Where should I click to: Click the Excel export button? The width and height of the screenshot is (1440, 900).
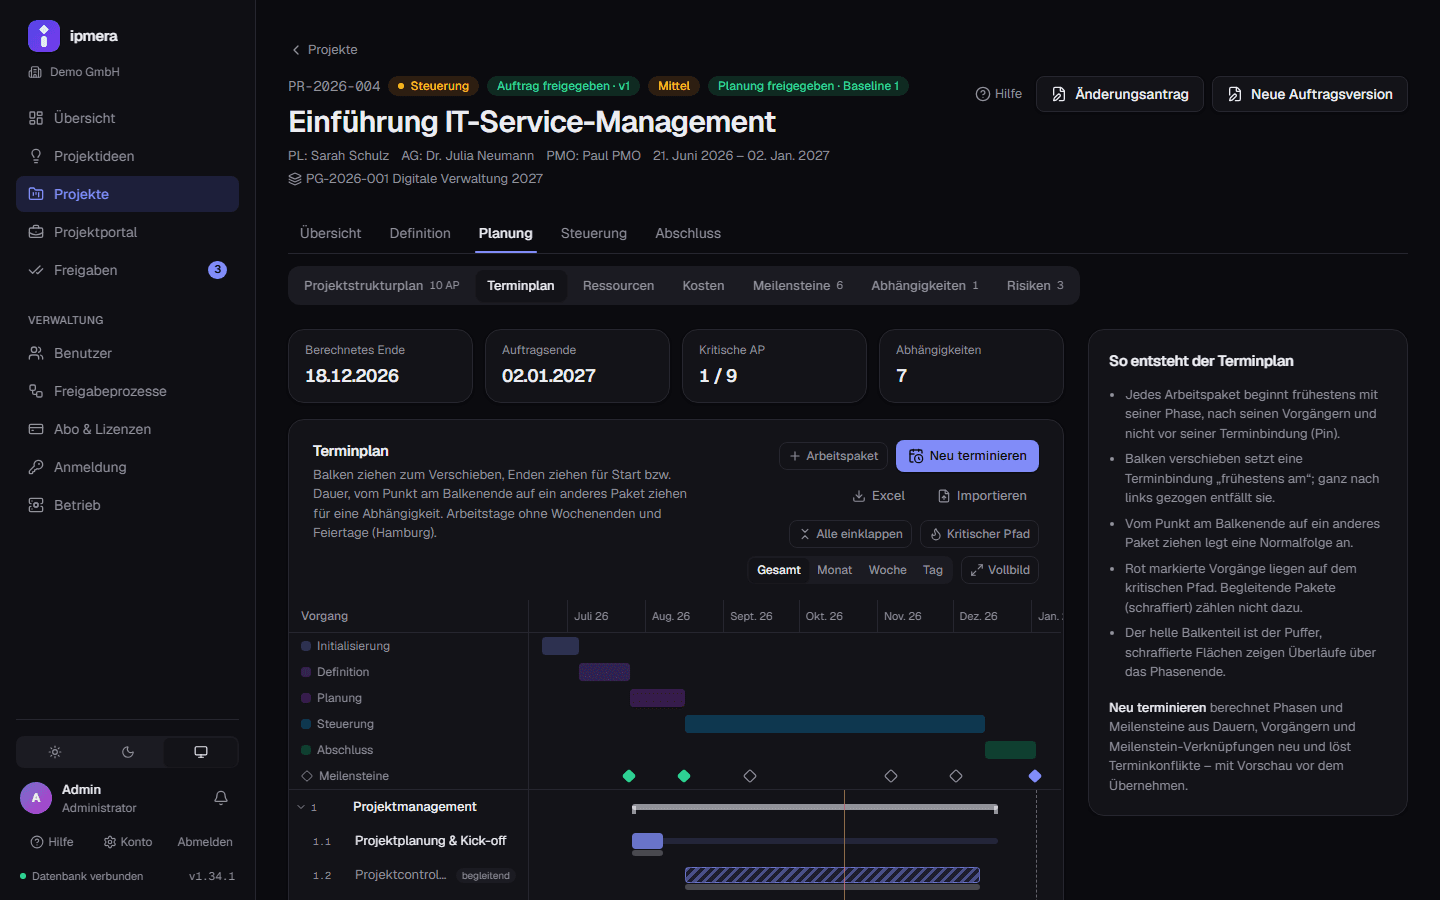(878, 496)
